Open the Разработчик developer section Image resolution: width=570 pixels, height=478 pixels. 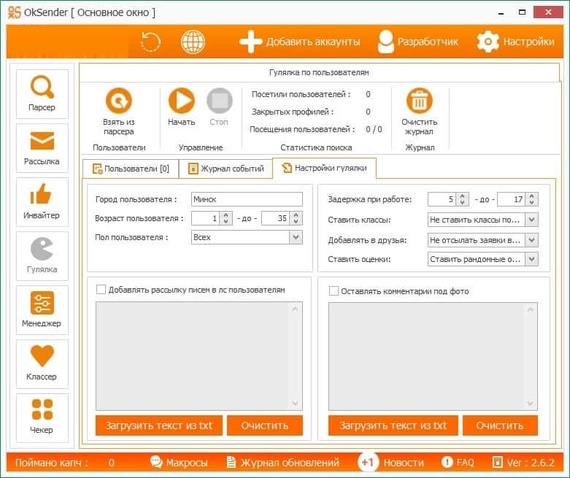(418, 42)
